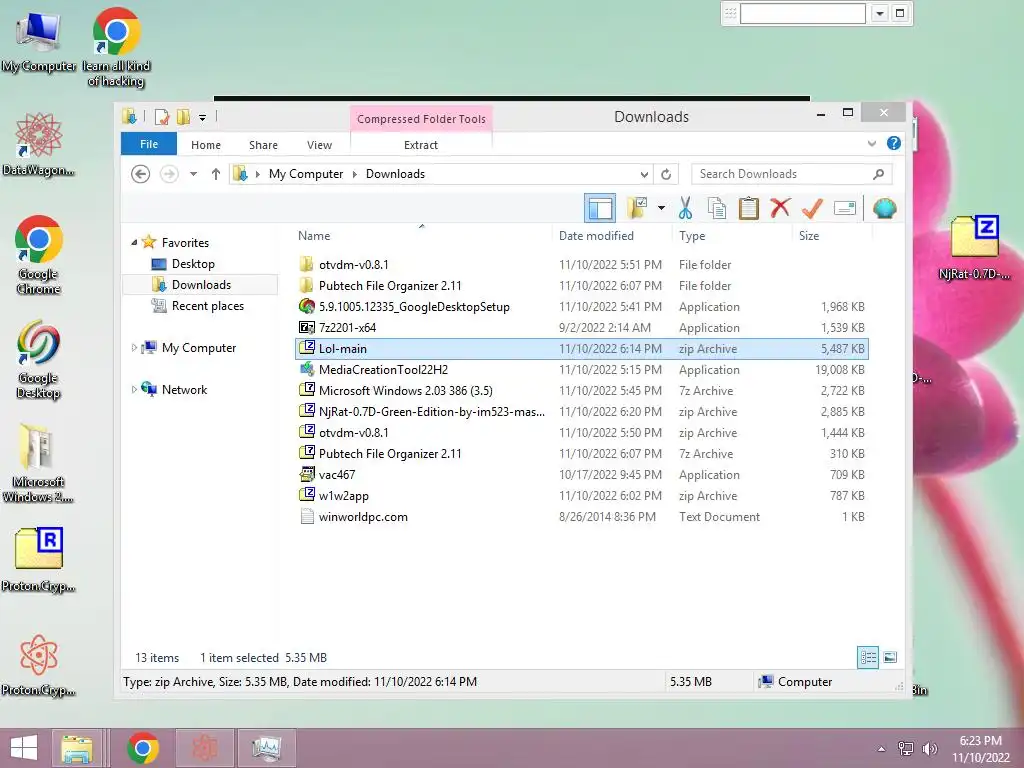
Task: Click the folder options toolbar icon
Action: pyautogui.click(x=637, y=208)
